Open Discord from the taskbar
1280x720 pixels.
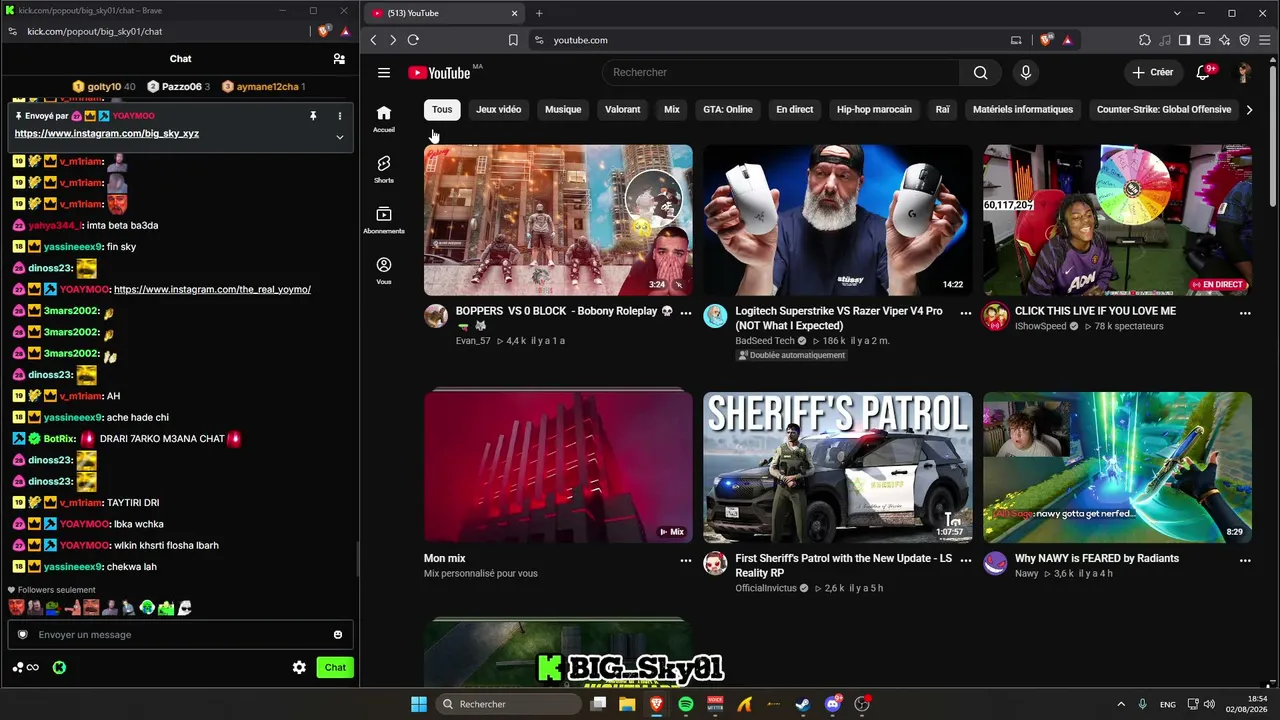tap(833, 704)
